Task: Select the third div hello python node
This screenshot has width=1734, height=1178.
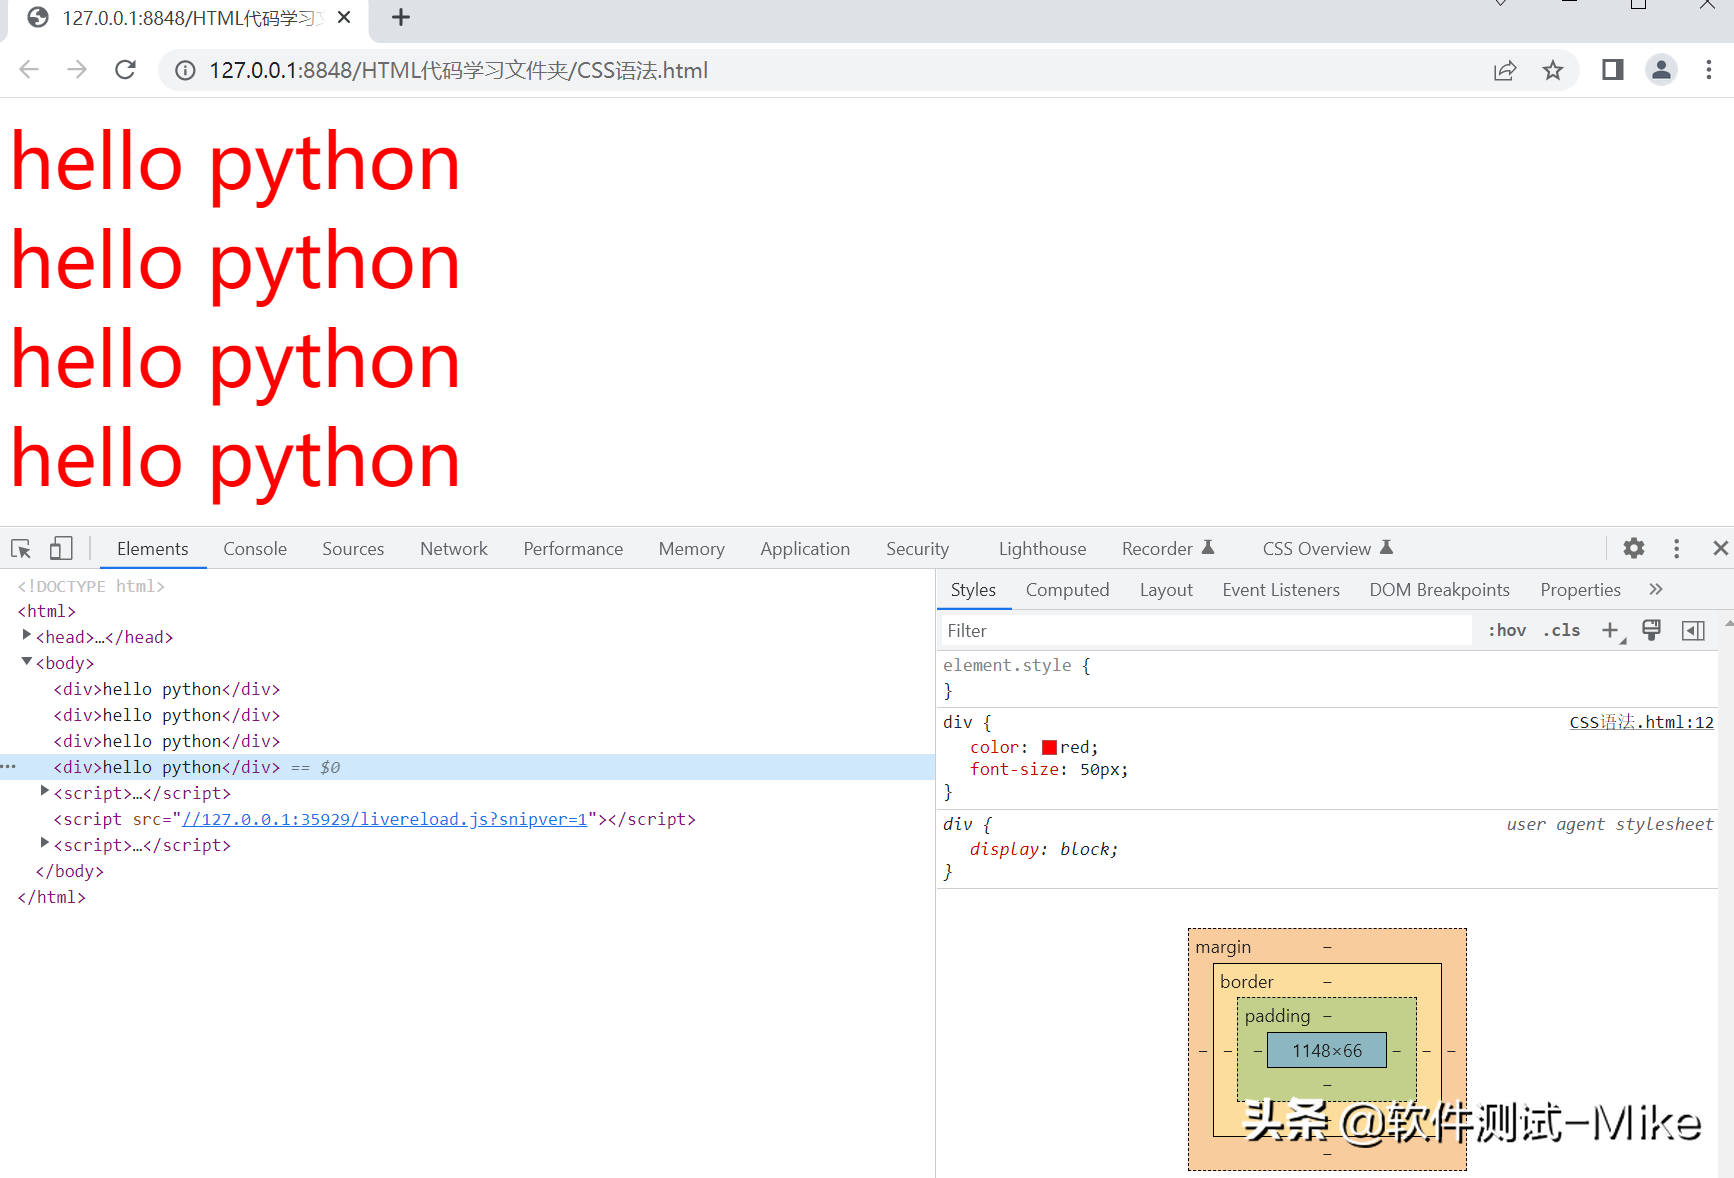Action: [167, 741]
